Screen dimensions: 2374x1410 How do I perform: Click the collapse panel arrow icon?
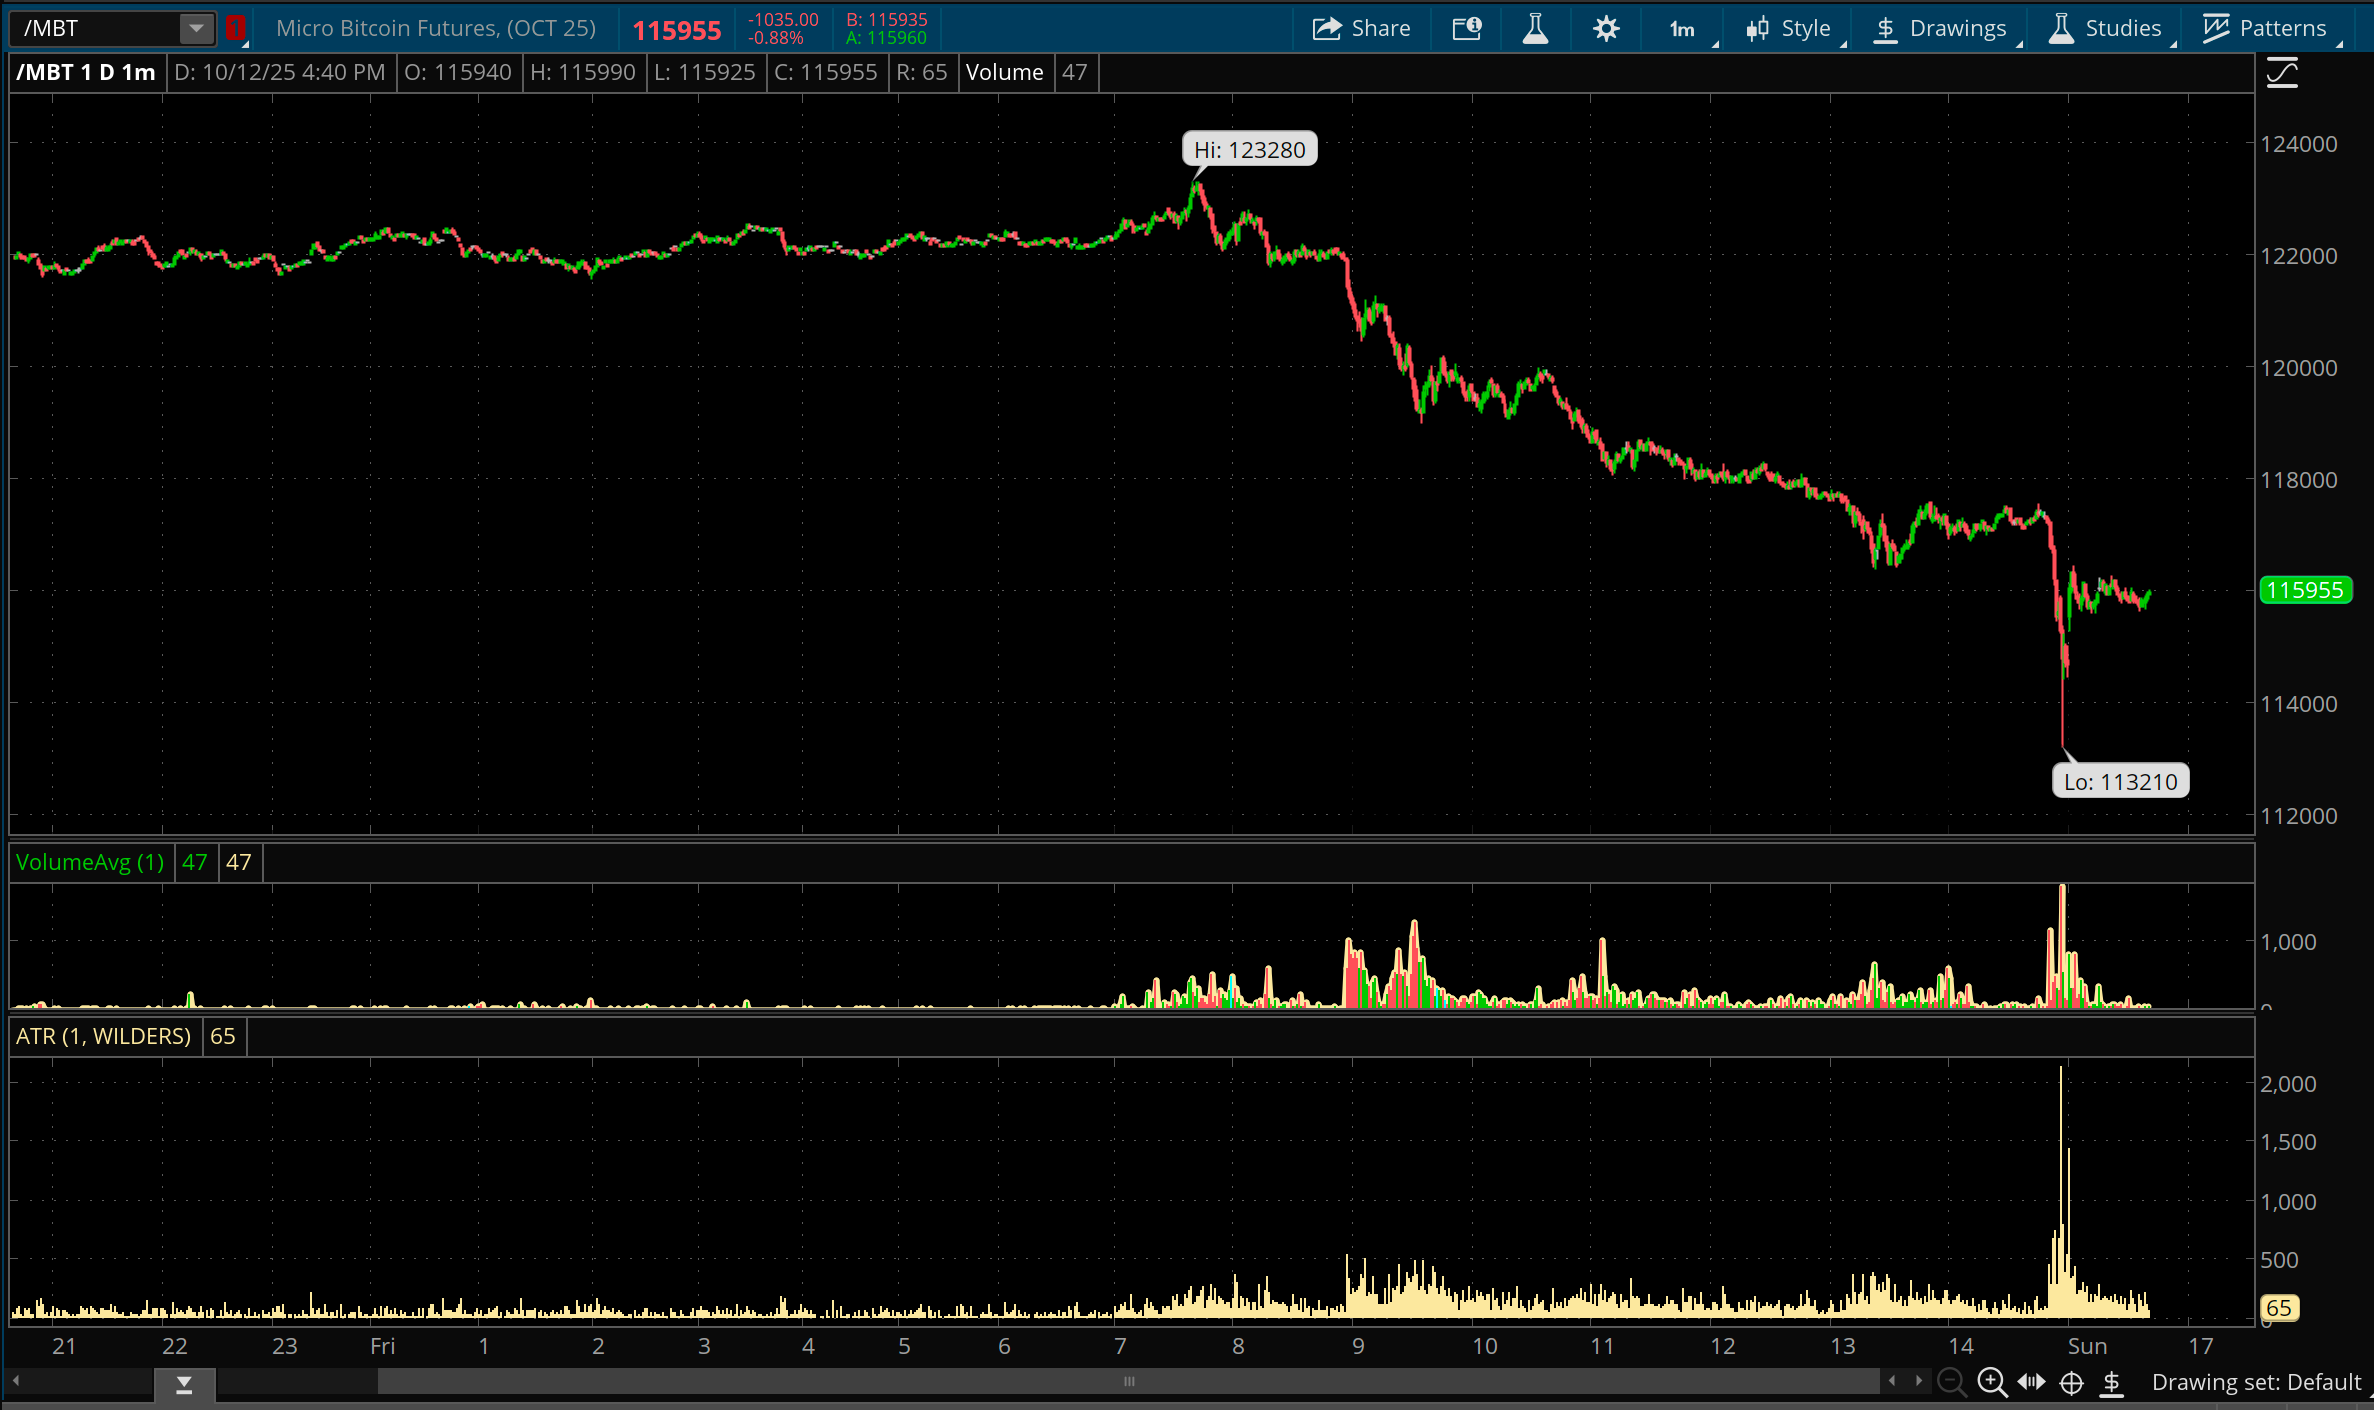184,1384
